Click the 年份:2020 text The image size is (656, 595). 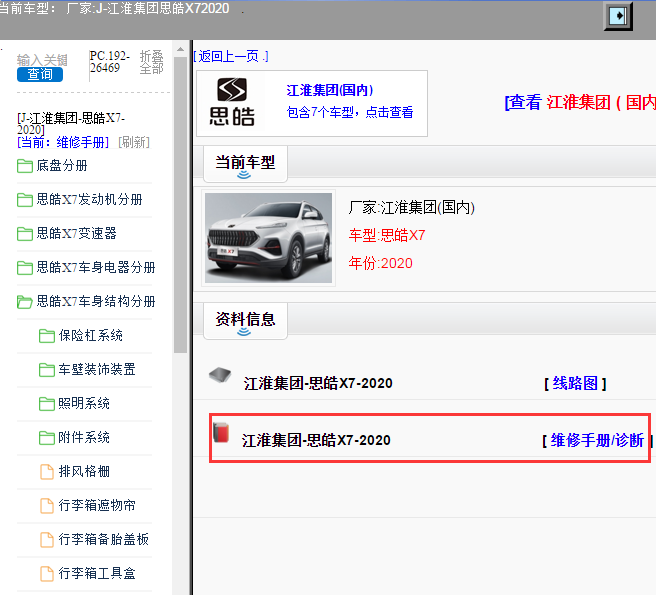tap(380, 263)
